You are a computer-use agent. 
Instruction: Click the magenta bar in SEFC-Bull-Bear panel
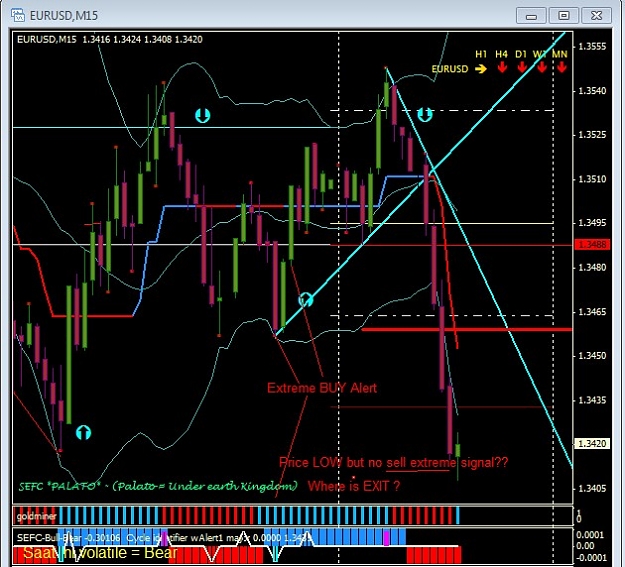(x=386, y=537)
